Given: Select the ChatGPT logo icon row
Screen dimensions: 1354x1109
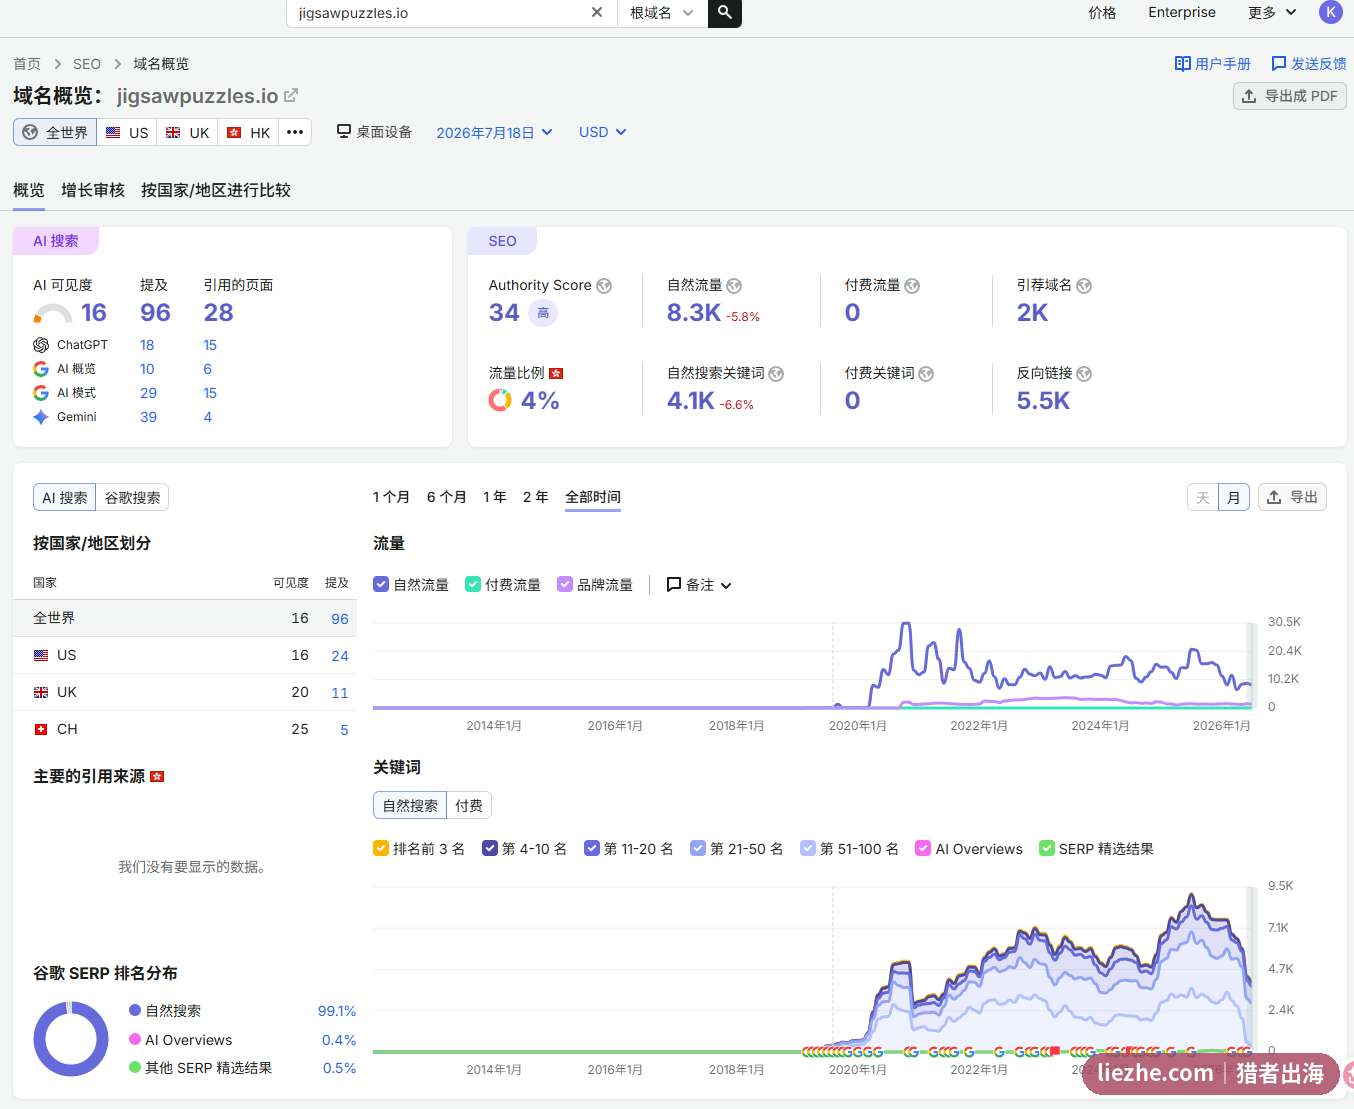Looking at the screenshot, I should pos(41,345).
